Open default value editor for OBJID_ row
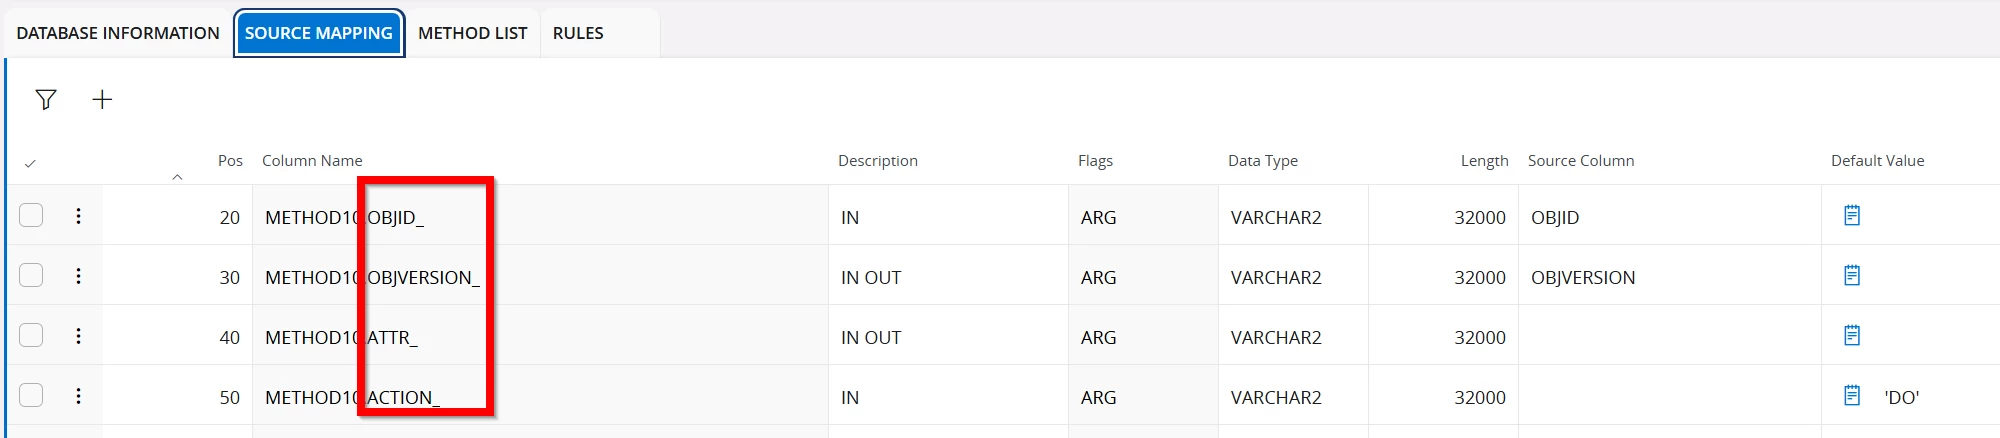The width and height of the screenshot is (2000, 438). pyautogui.click(x=1852, y=216)
